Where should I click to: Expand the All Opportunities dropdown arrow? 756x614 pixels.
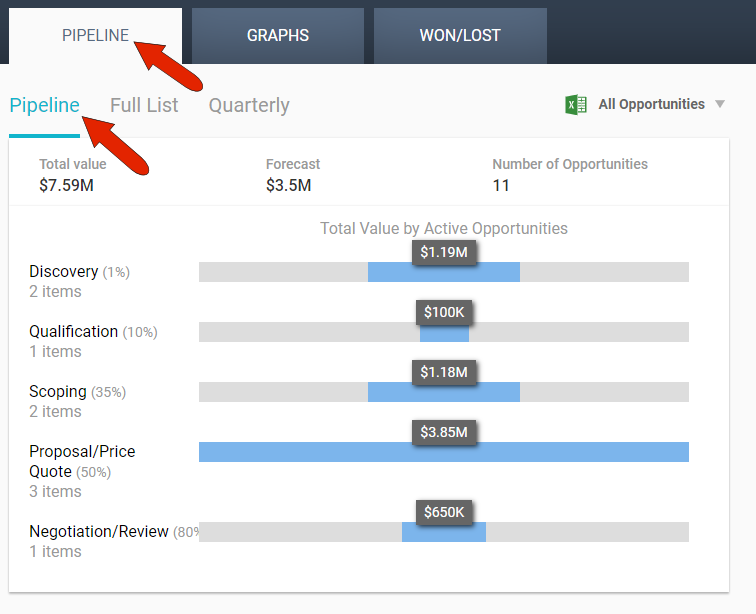click(x=720, y=104)
